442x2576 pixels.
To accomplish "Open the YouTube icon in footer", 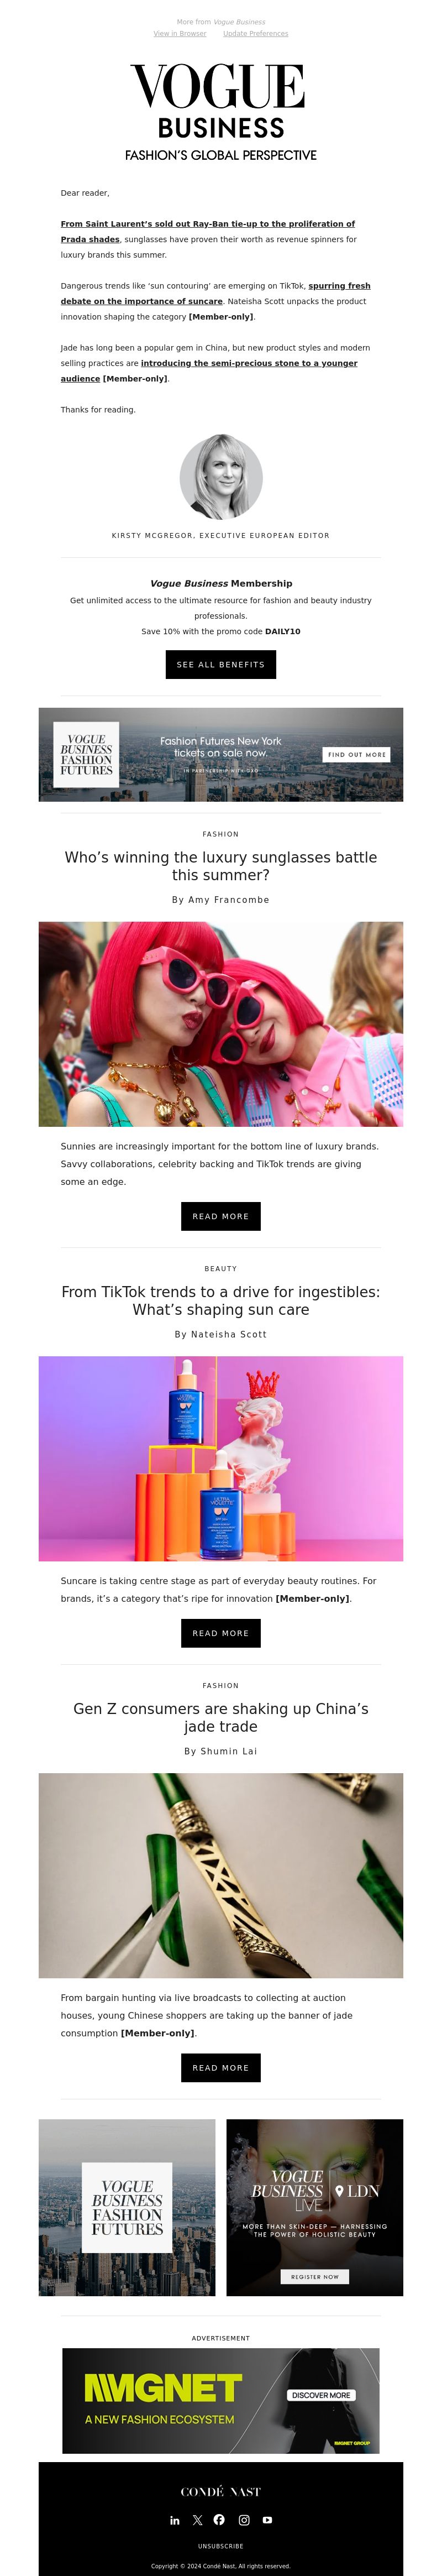I will tap(267, 2520).
